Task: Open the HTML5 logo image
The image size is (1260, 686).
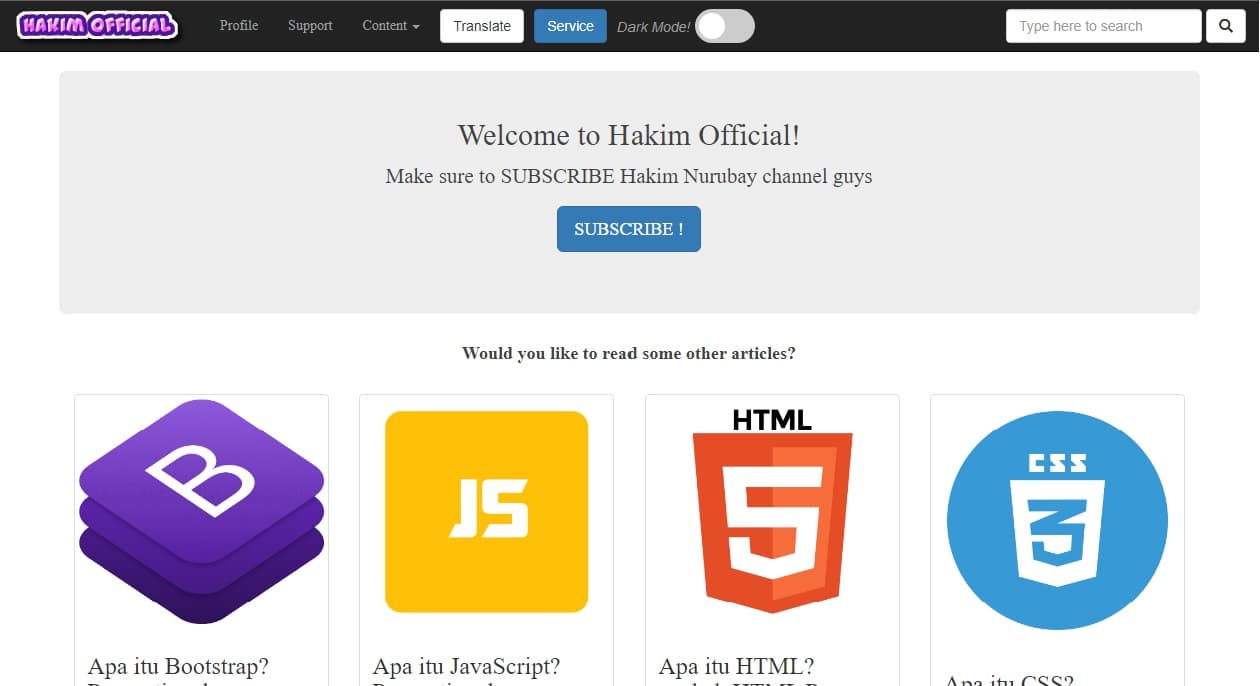Action: [x=772, y=510]
